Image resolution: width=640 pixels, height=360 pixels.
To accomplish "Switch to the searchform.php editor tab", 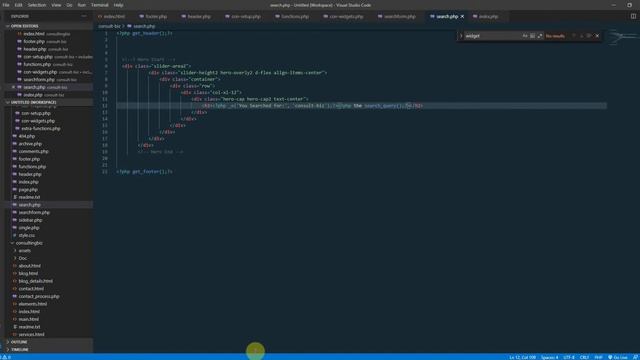I will pos(397,16).
